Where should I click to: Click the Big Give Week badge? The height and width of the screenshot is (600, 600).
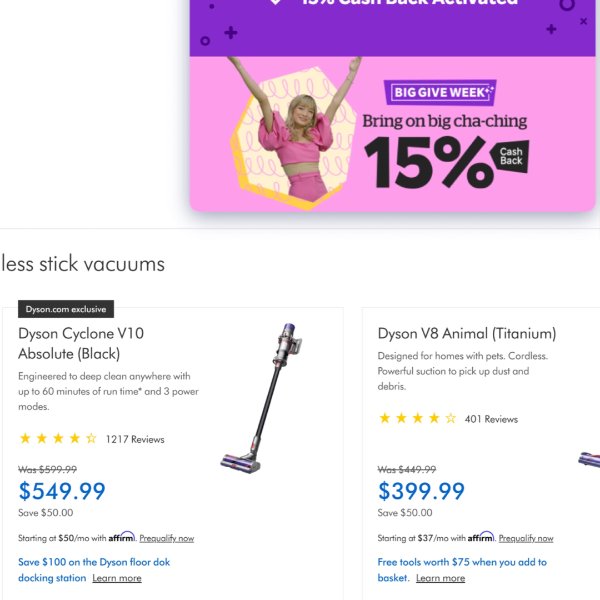point(440,92)
